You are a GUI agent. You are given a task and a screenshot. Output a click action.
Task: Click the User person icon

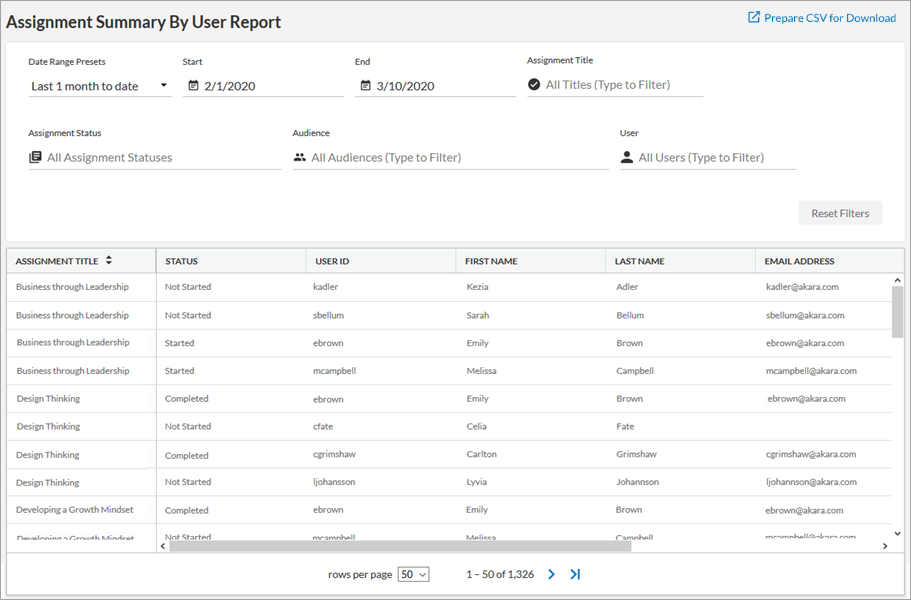tap(627, 157)
